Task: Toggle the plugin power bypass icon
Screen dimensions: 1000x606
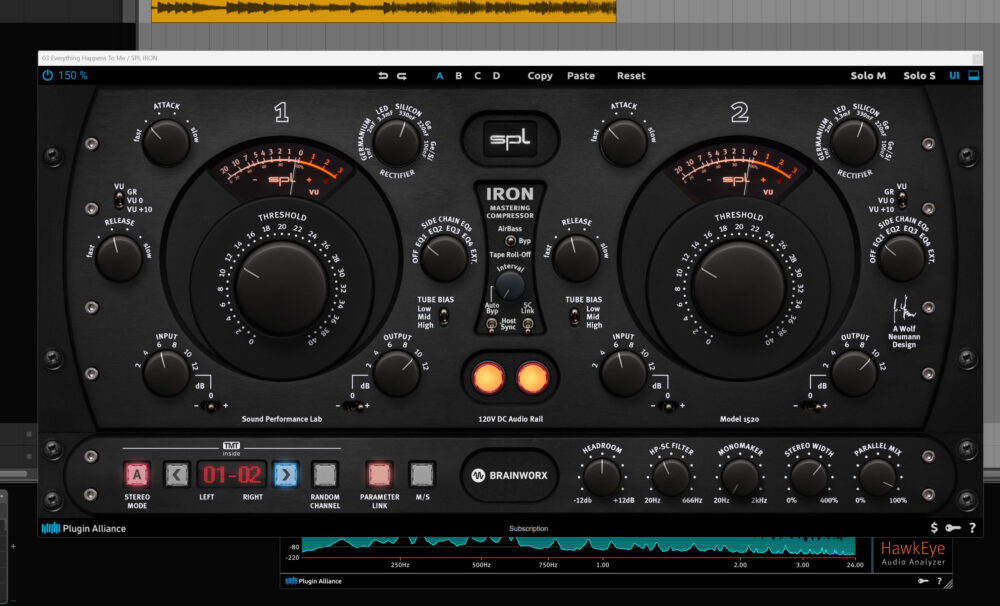Action: point(47,75)
